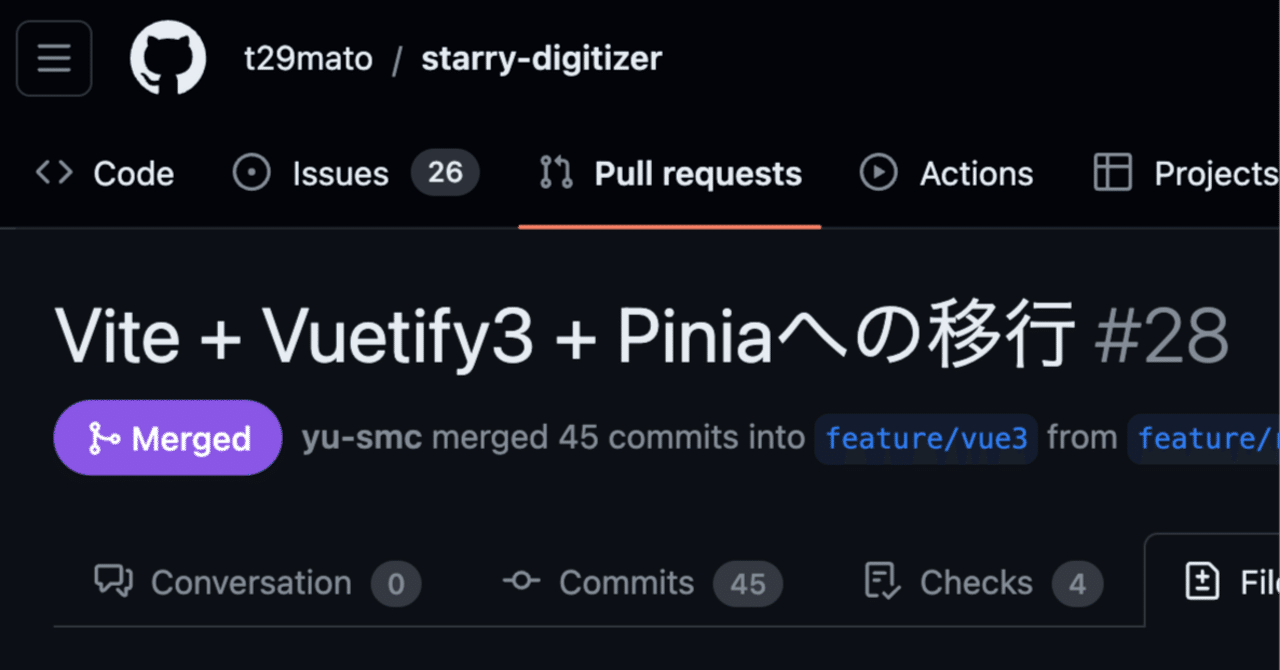Click the angle-brackets Code icon
Viewport: 1280px width, 670px height.
click(54, 173)
